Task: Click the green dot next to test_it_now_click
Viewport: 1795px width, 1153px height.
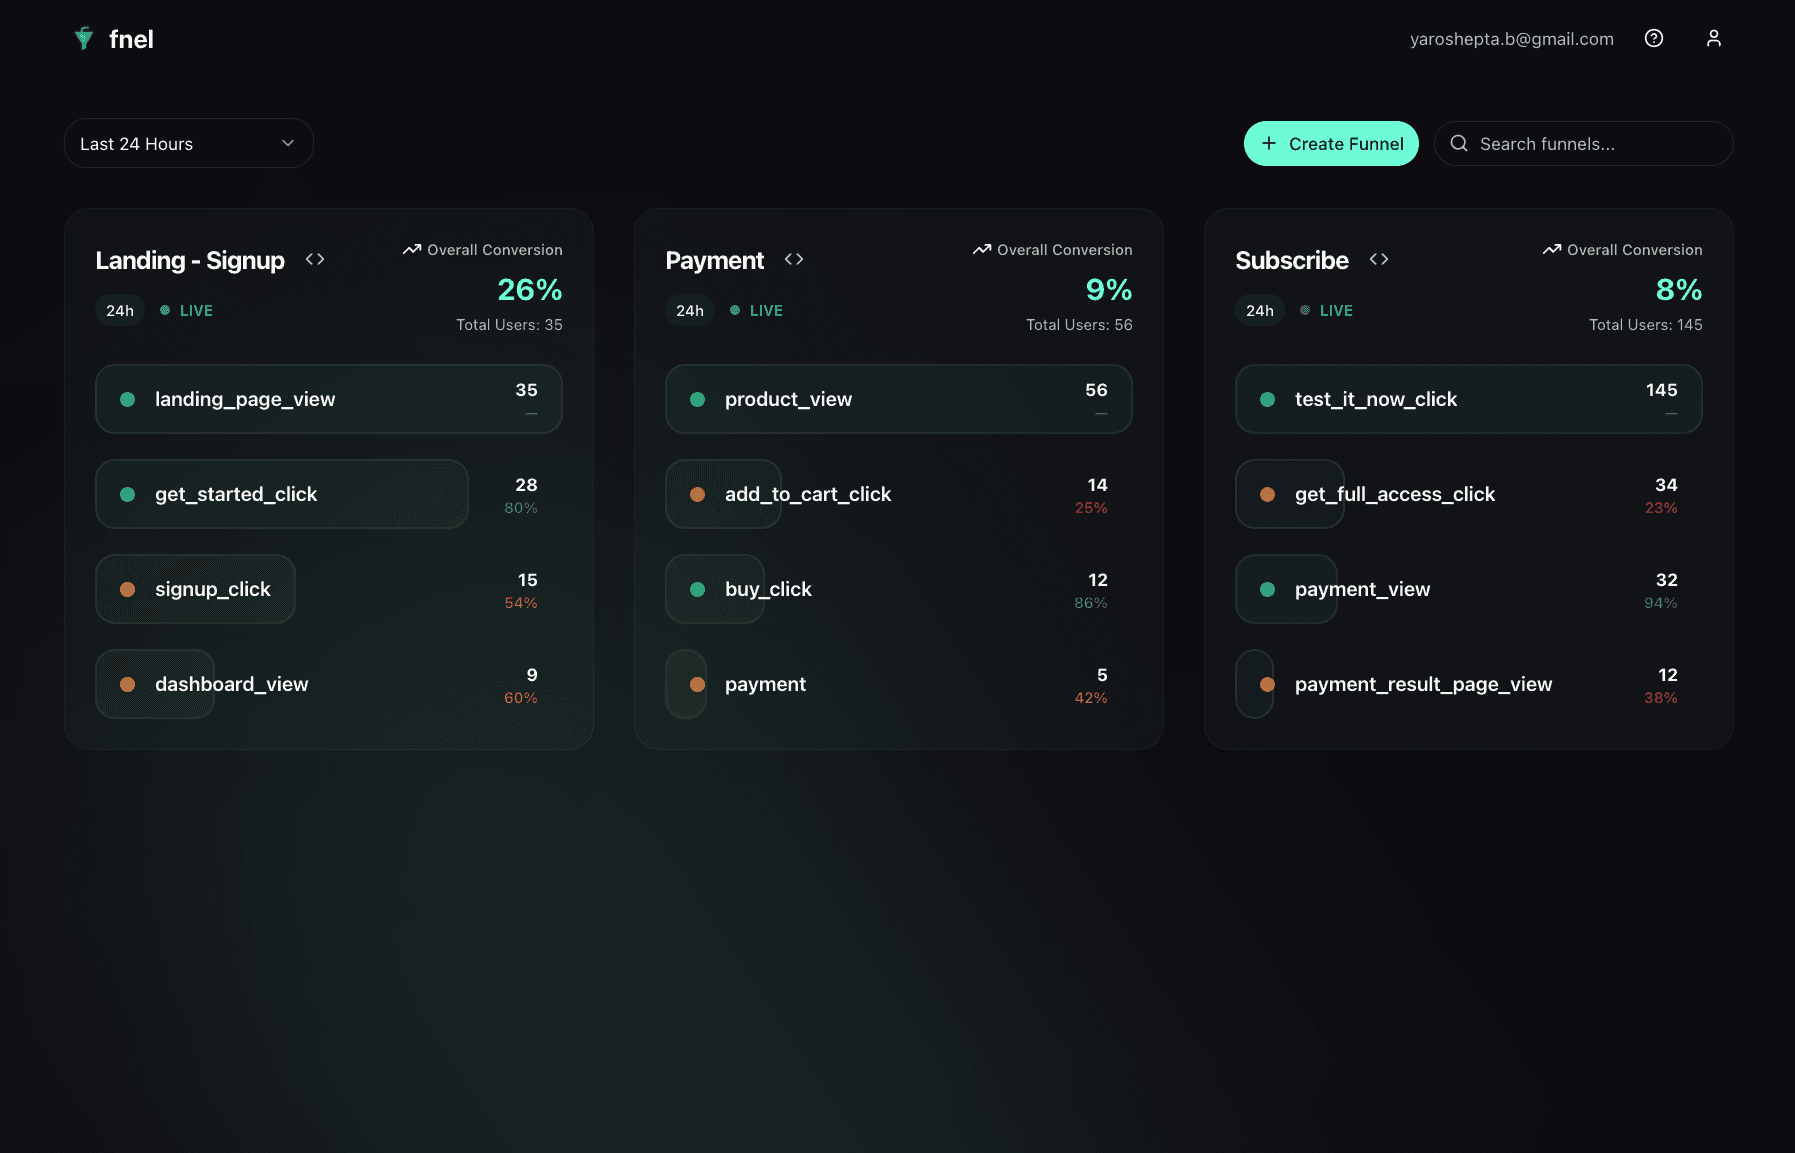Action: pos(1268,399)
